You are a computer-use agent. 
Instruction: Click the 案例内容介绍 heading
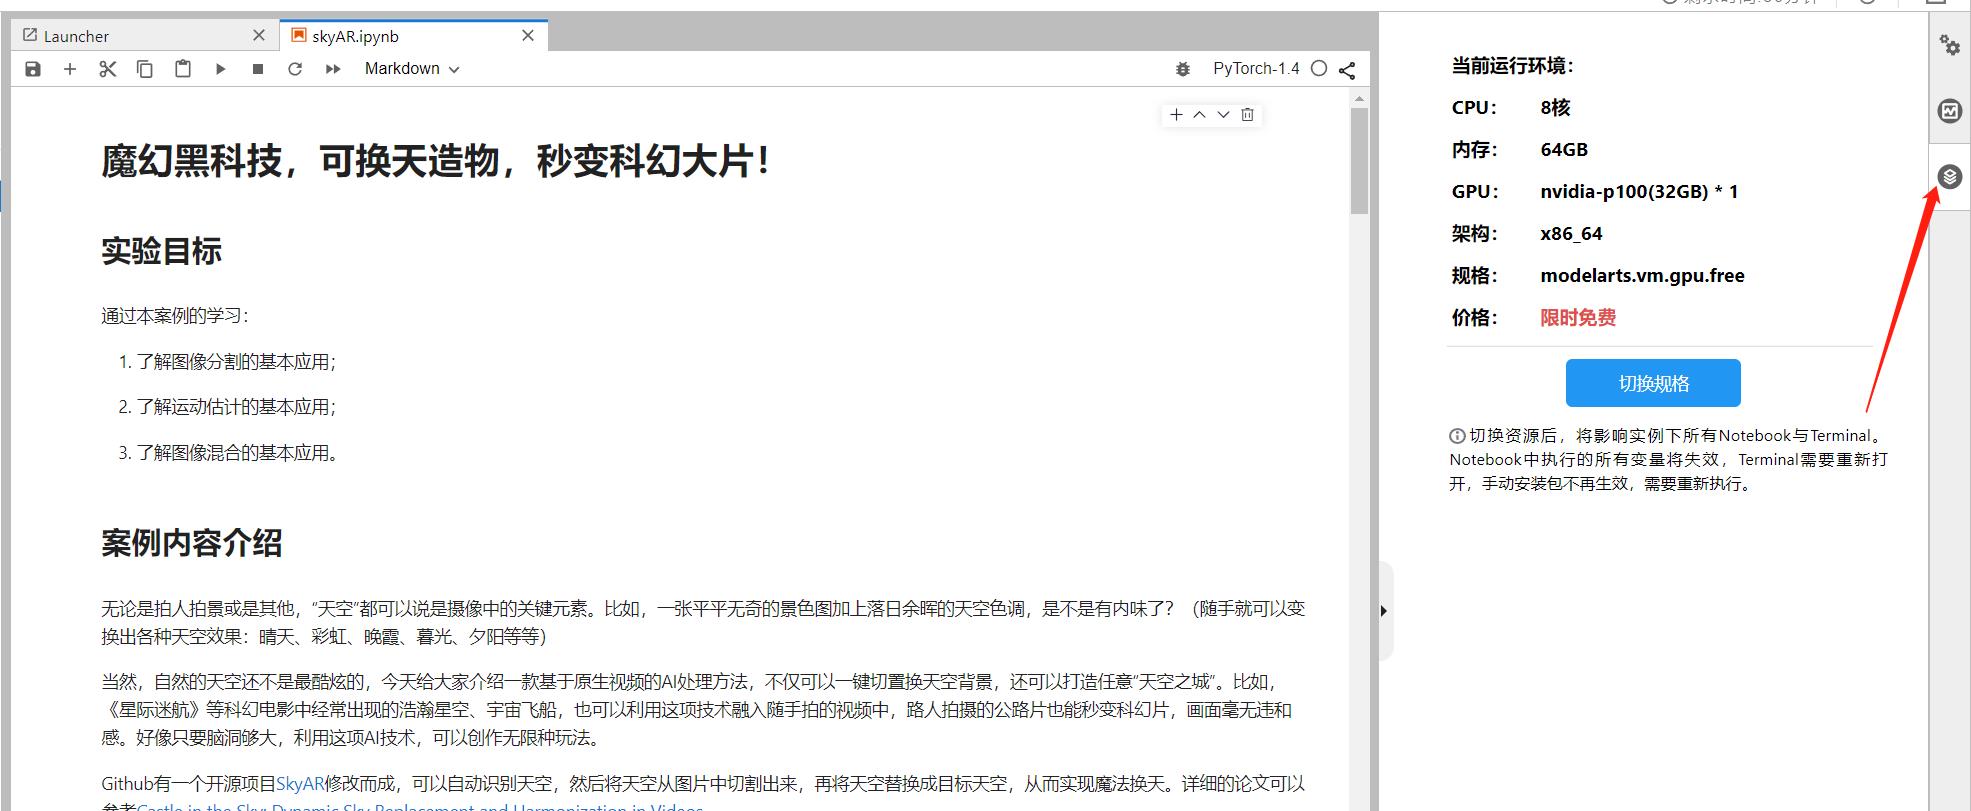pos(192,543)
